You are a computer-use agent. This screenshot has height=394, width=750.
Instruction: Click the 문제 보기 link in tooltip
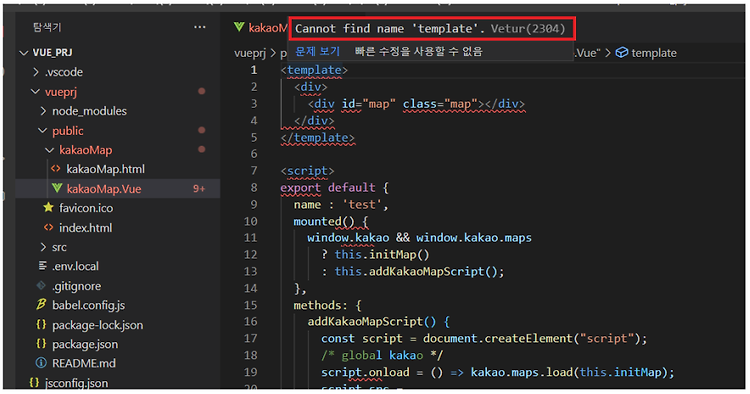coord(317,51)
